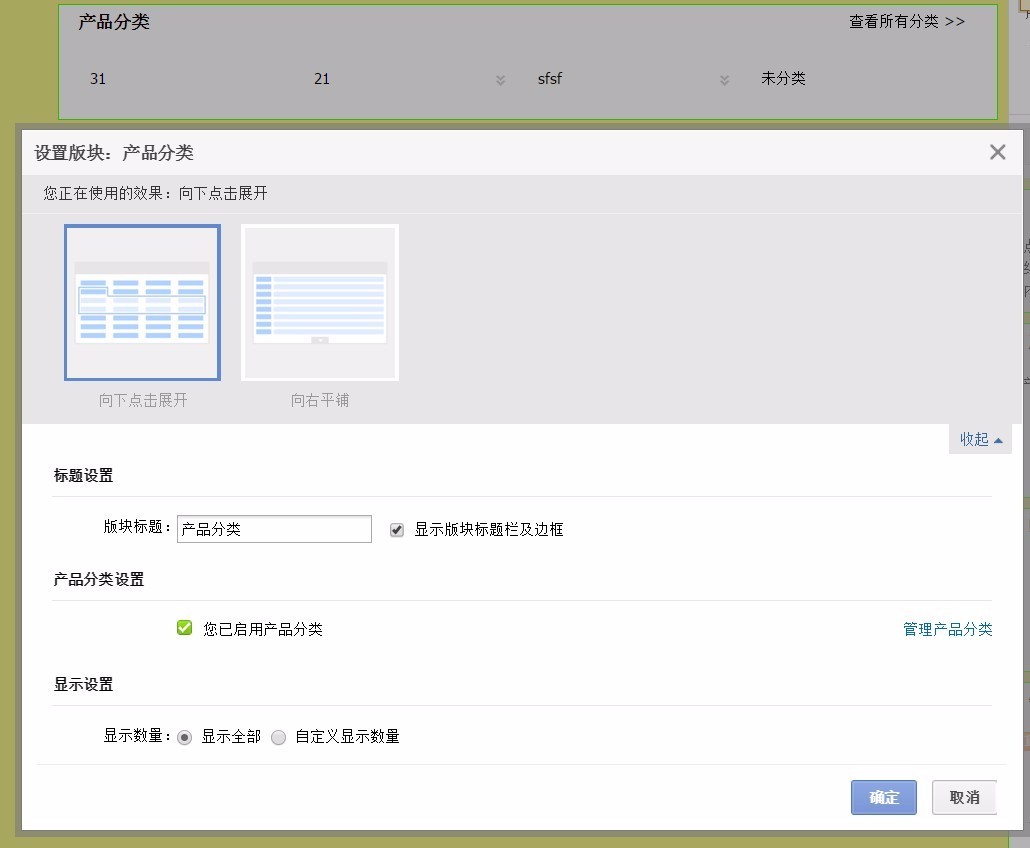The image size is (1030, 848).
Task: Disable the "您已启用产品分类" checkbox
Action: 184,627
